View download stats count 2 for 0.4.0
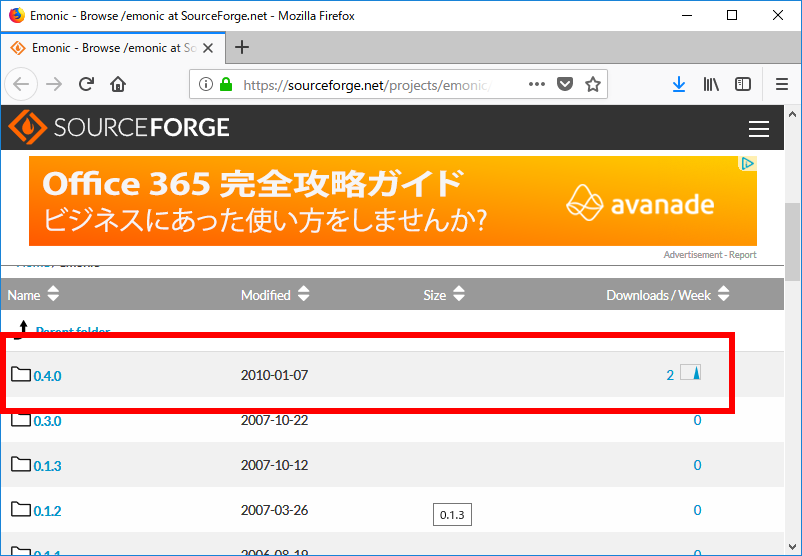 pos(670,375)
